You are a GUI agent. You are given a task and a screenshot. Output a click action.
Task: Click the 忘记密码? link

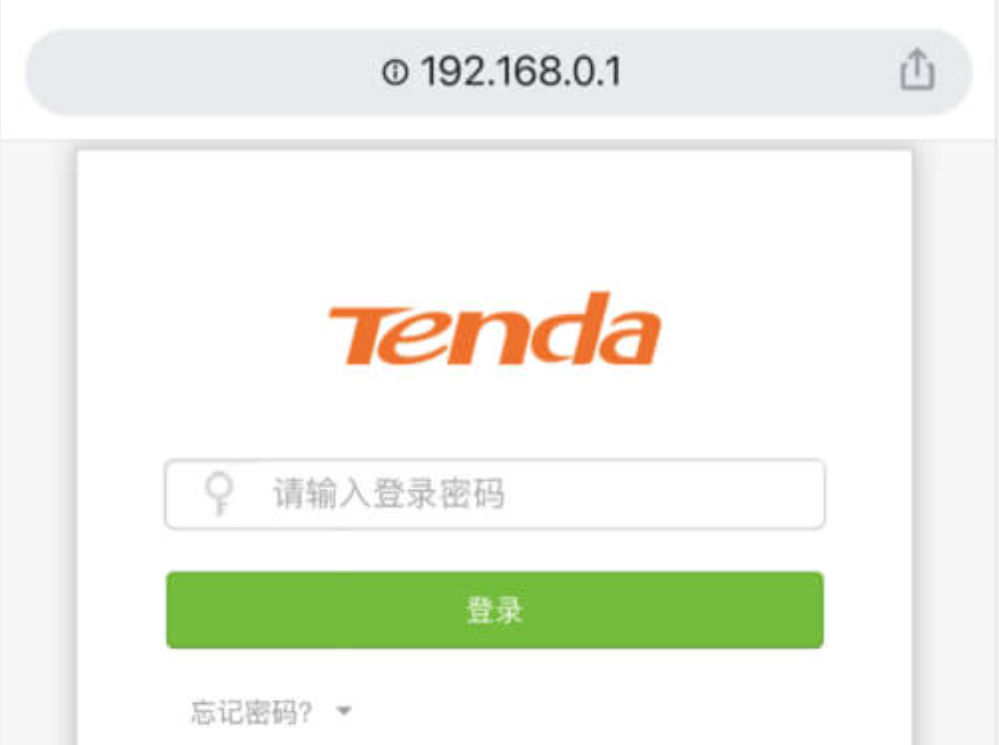[252, 712]
